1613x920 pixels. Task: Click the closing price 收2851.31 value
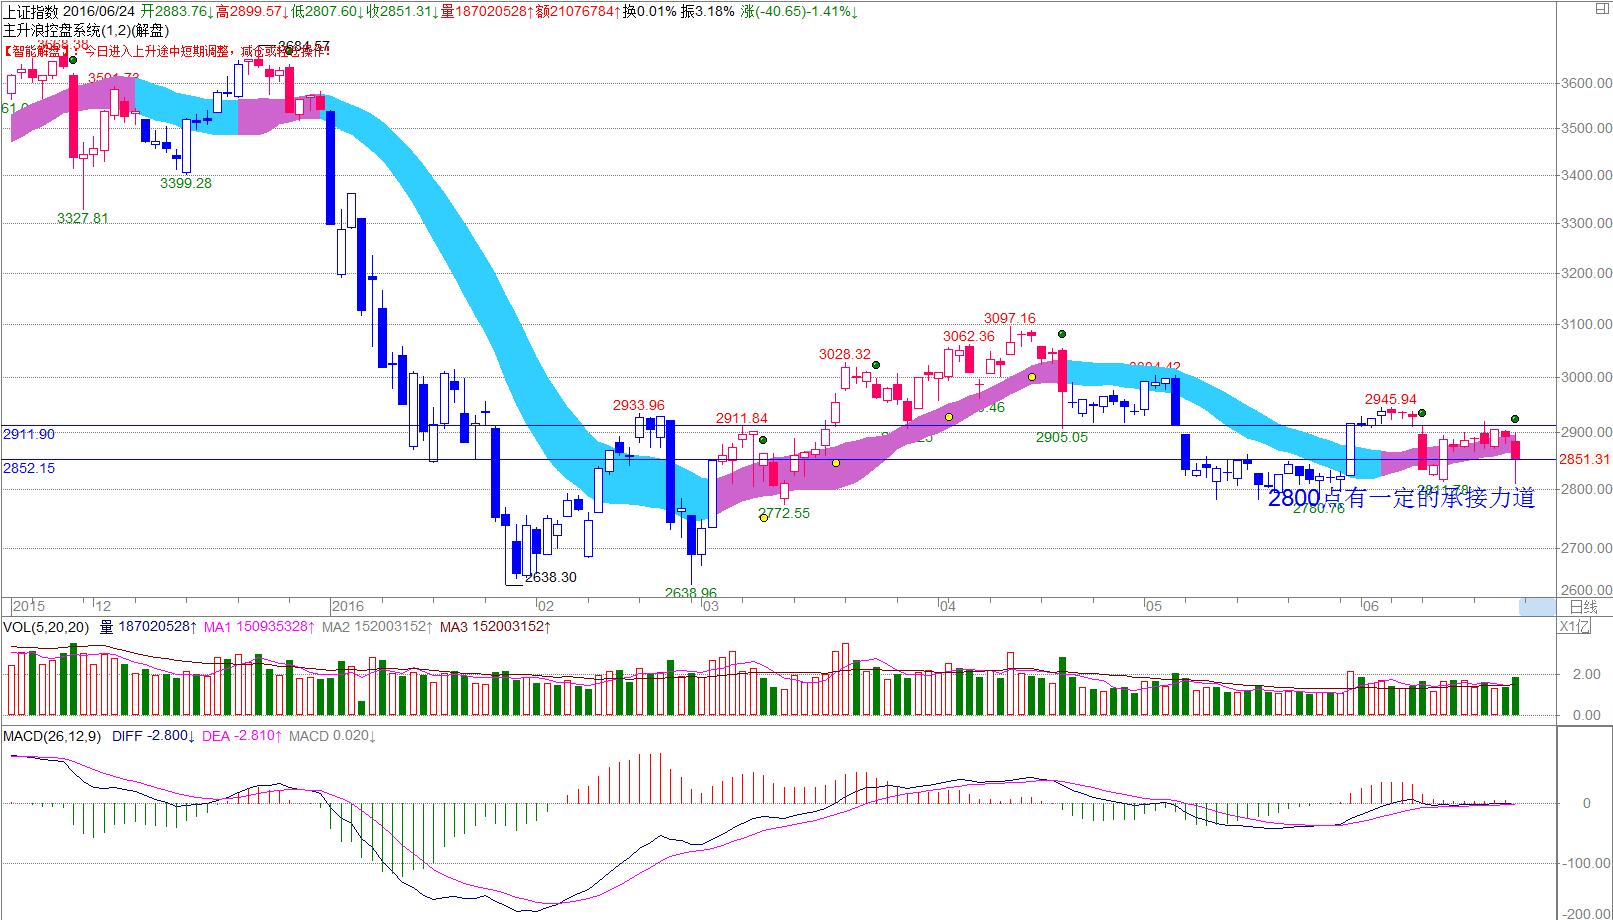[x=402, y=11]
